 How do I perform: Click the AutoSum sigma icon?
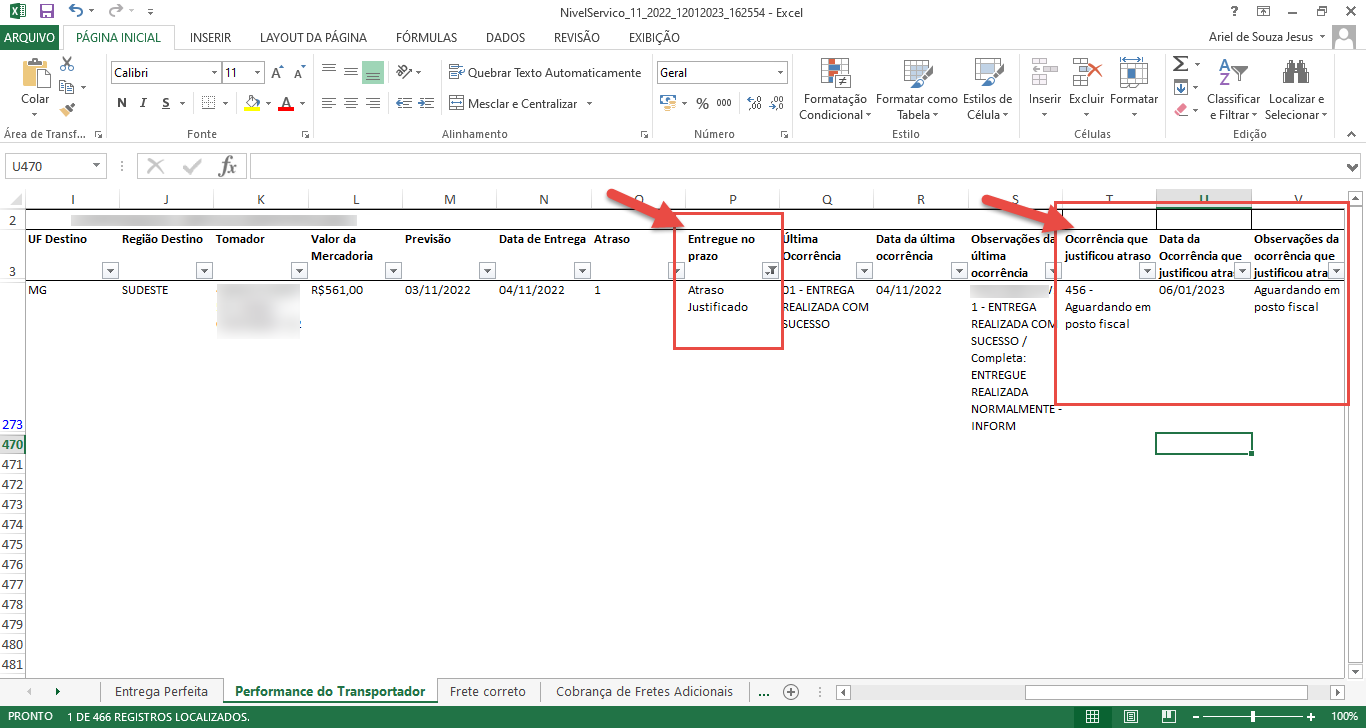coord(1180,63)
